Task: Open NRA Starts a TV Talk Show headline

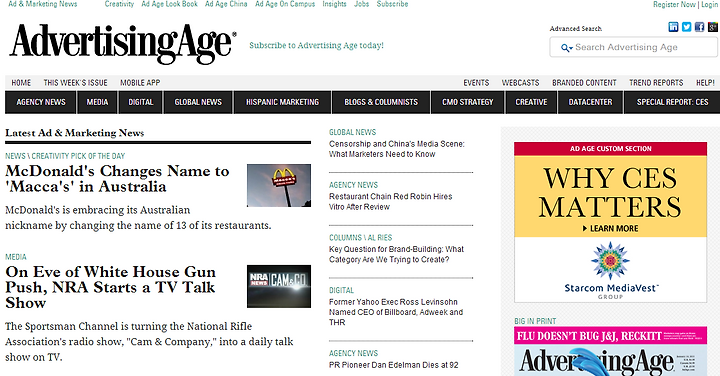Action: click(110, 287)
